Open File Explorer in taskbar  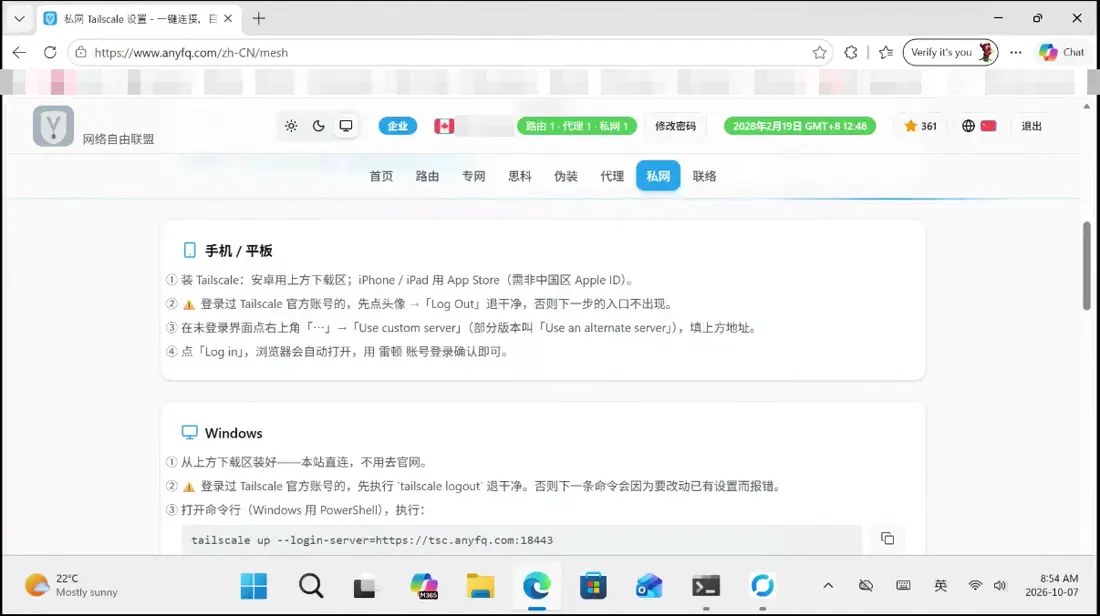click(481, 586)
